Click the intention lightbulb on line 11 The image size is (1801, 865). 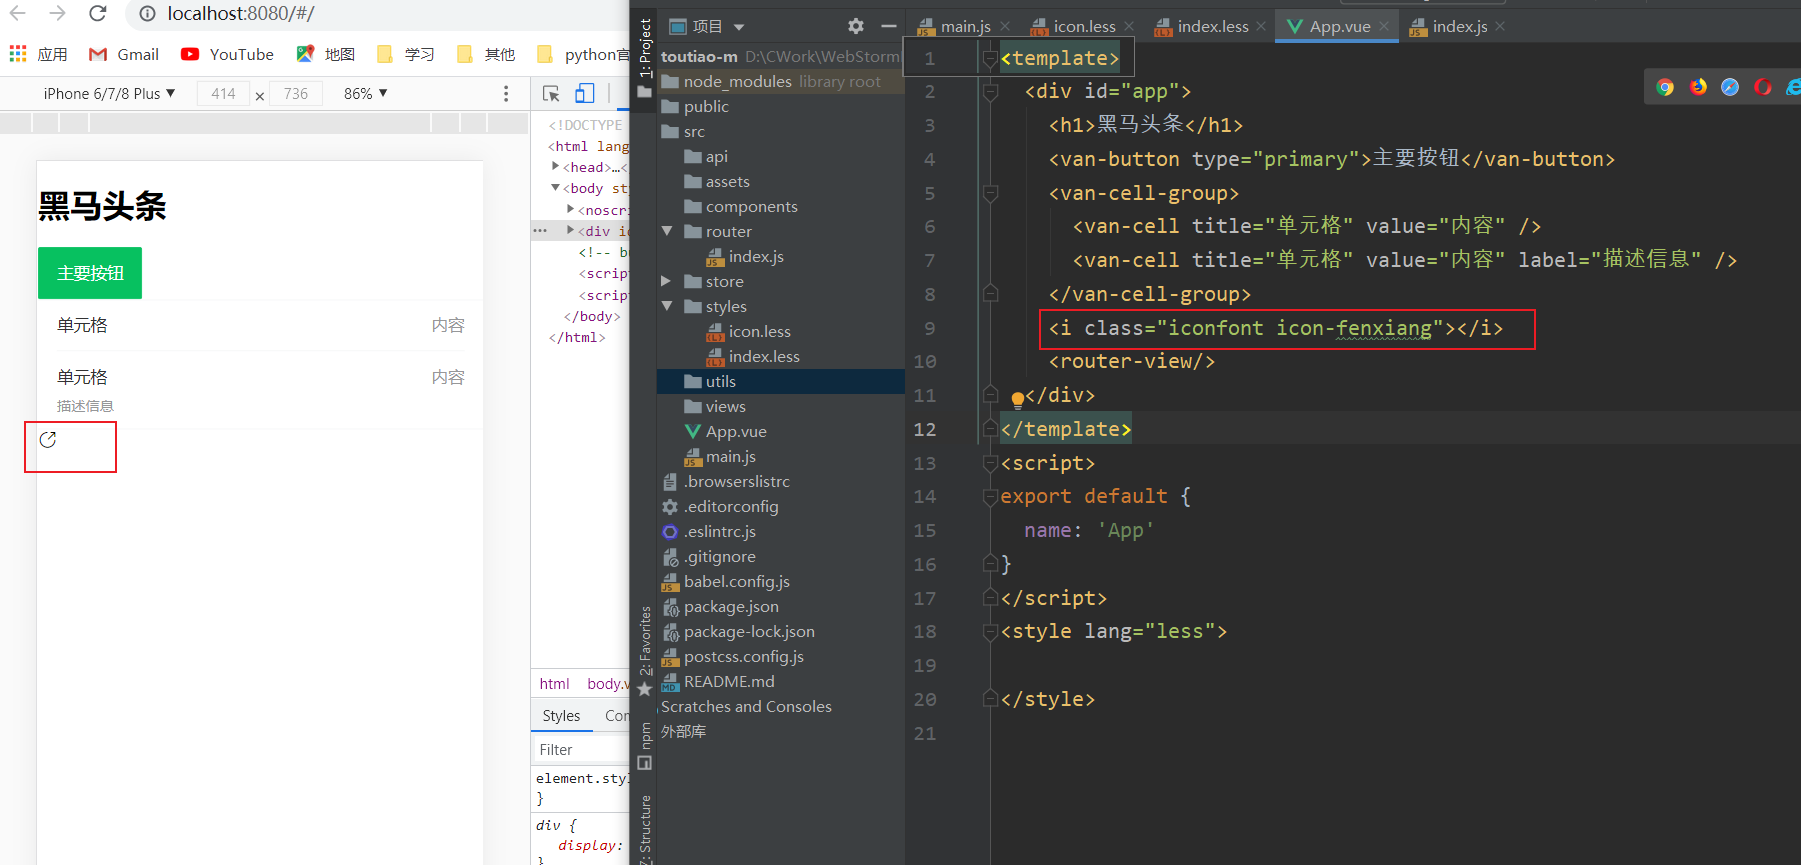tap(1017, 400)
